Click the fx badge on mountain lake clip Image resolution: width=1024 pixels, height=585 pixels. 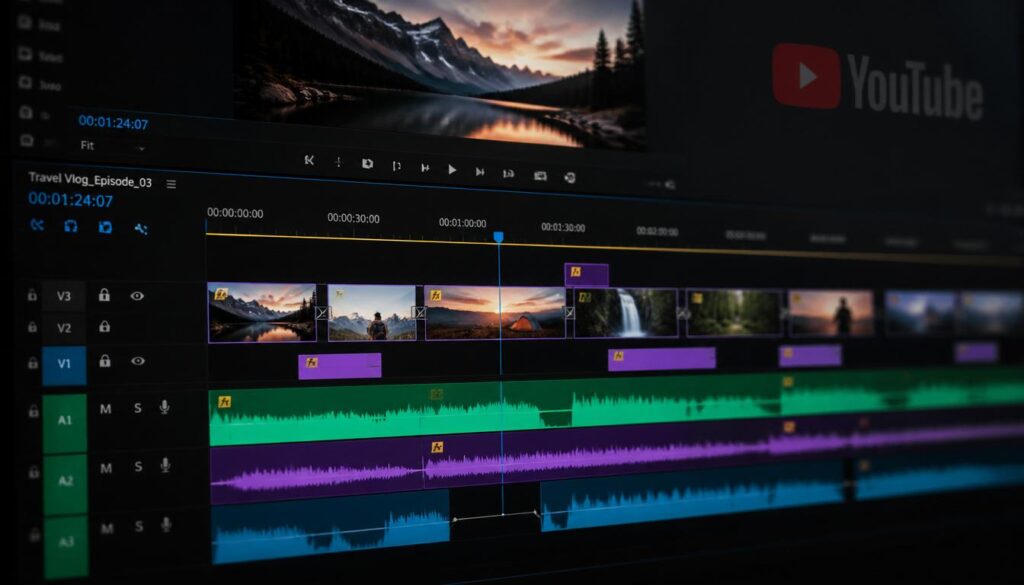point(221,294)
